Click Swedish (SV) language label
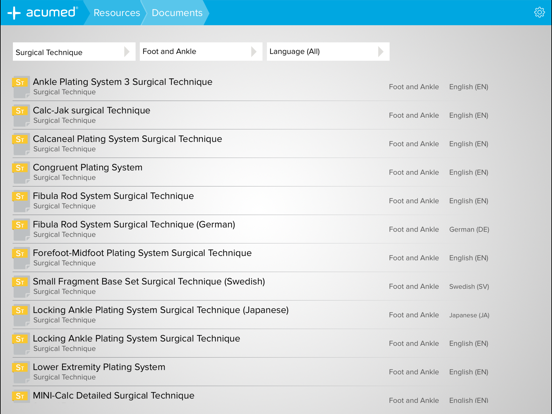 (x=469, y=287)
